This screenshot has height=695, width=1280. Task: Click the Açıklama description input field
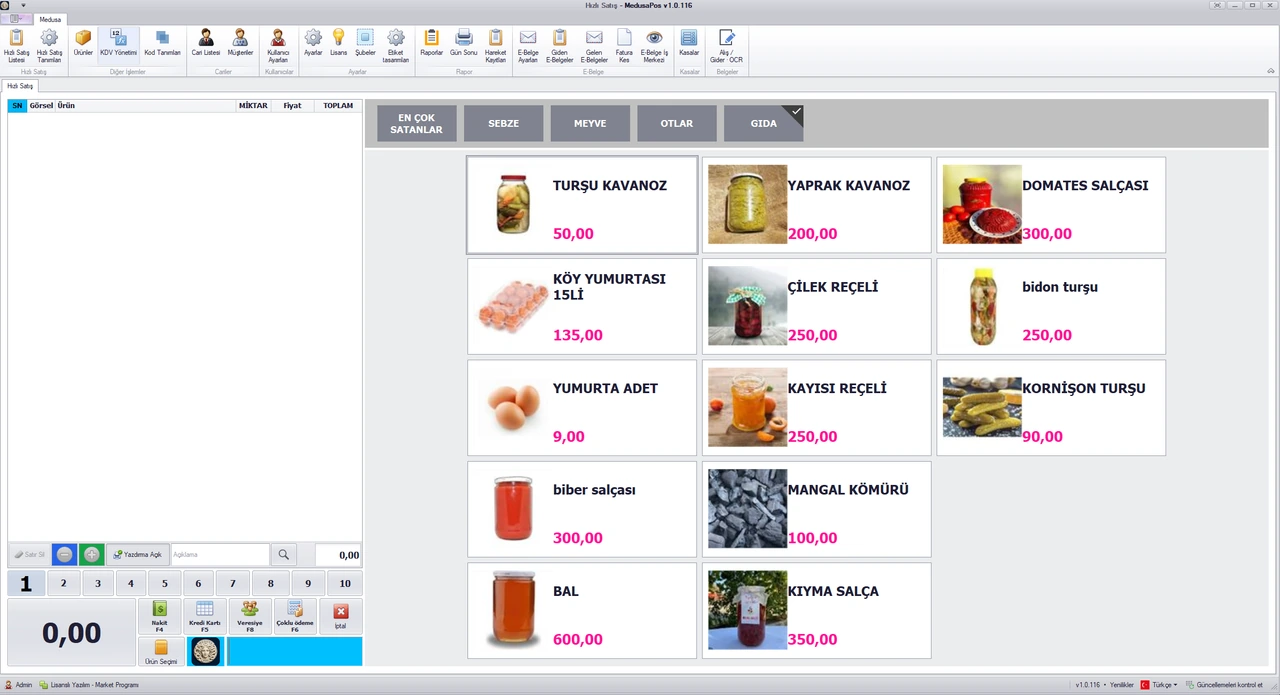click(220, 554)
